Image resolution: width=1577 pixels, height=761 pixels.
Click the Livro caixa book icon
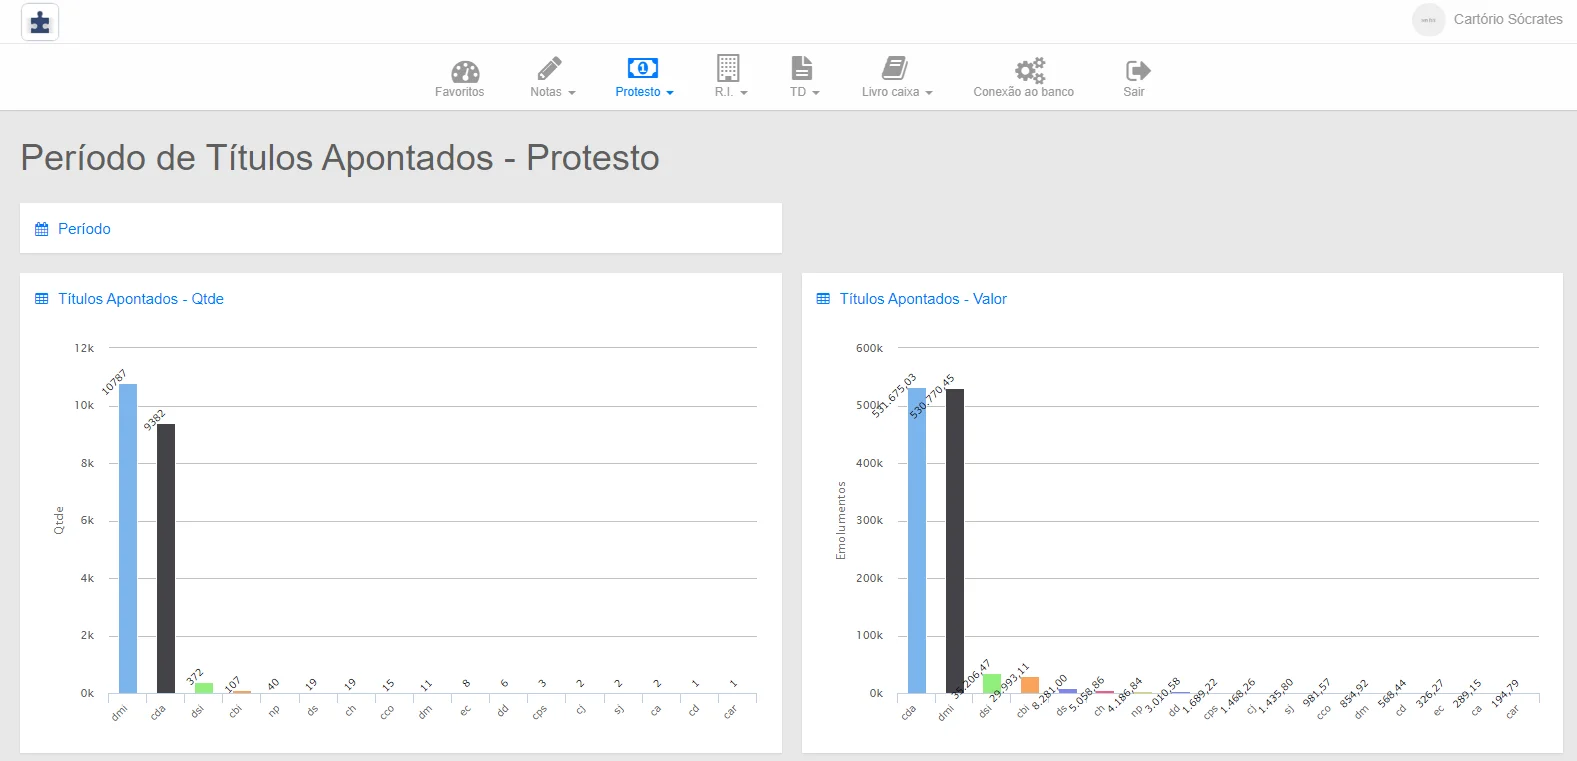coord(895,68)
